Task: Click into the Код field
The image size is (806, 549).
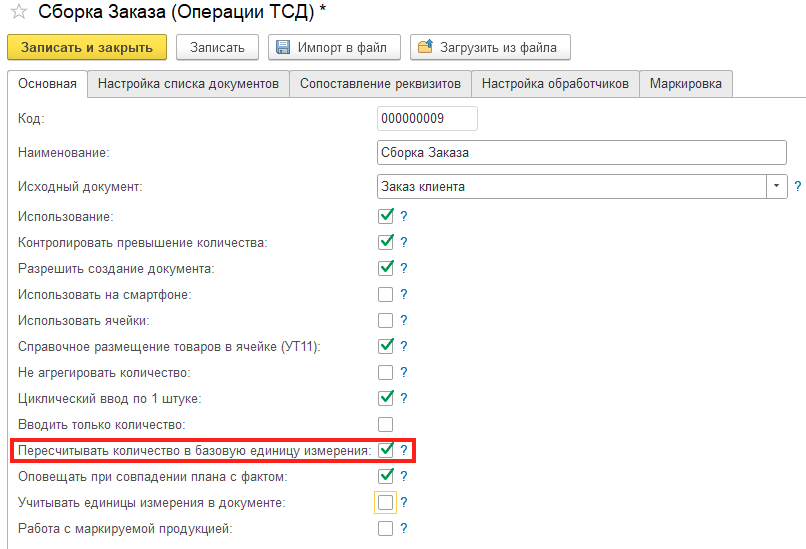Action: [x=427, y=118]
